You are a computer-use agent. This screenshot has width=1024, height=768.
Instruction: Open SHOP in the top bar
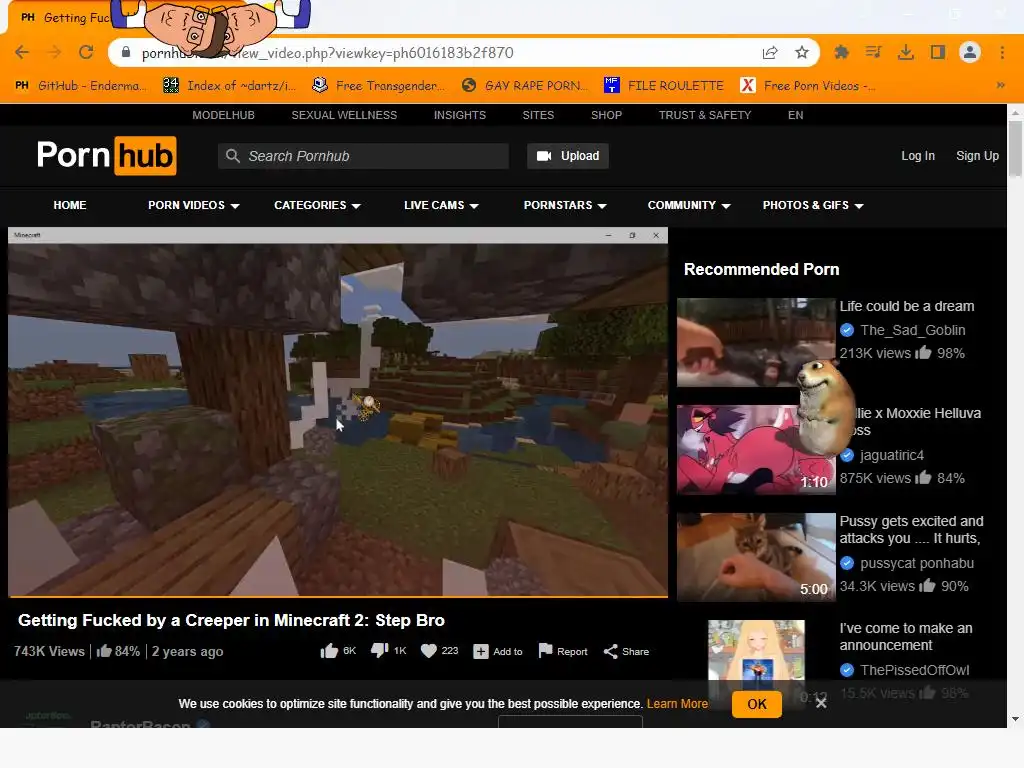pyautogui.click(x=606, y=115)
